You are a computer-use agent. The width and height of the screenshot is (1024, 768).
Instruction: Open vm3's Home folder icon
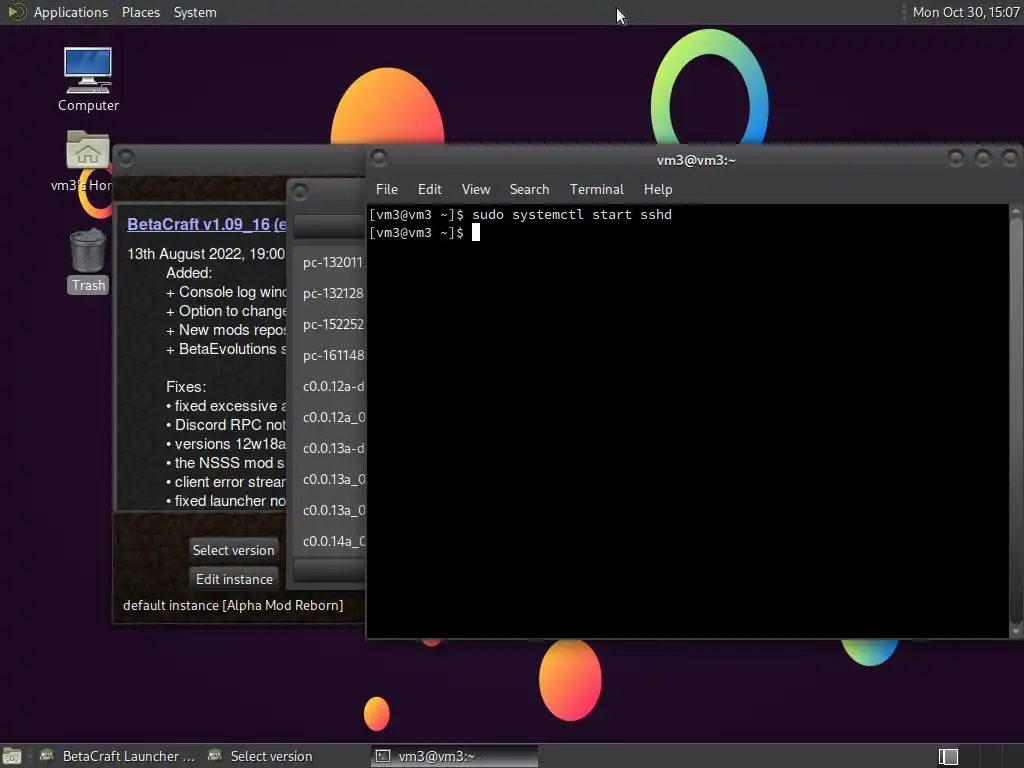tap(87, 161)
